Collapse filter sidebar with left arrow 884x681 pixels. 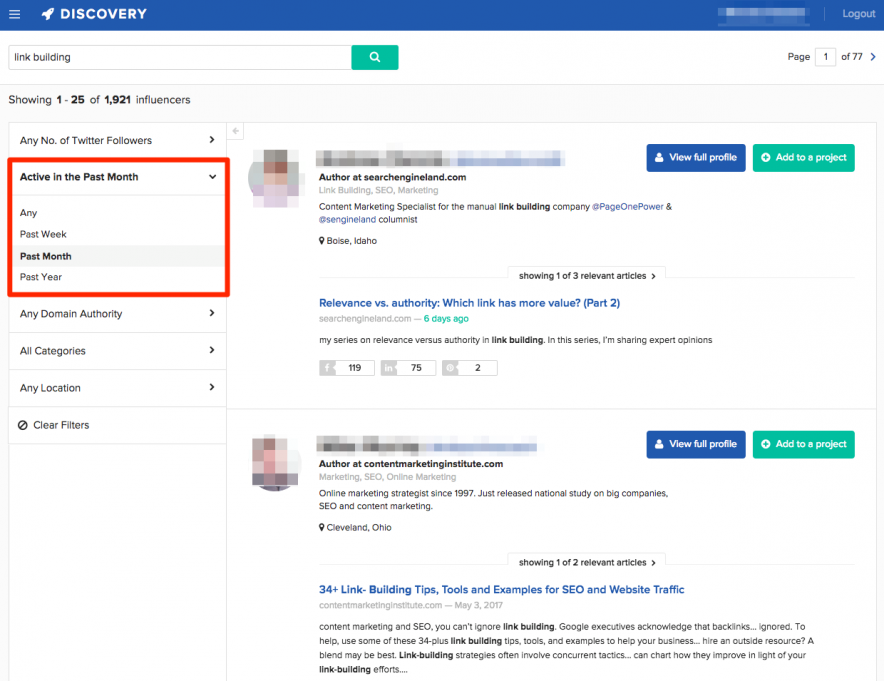[236, 131]
